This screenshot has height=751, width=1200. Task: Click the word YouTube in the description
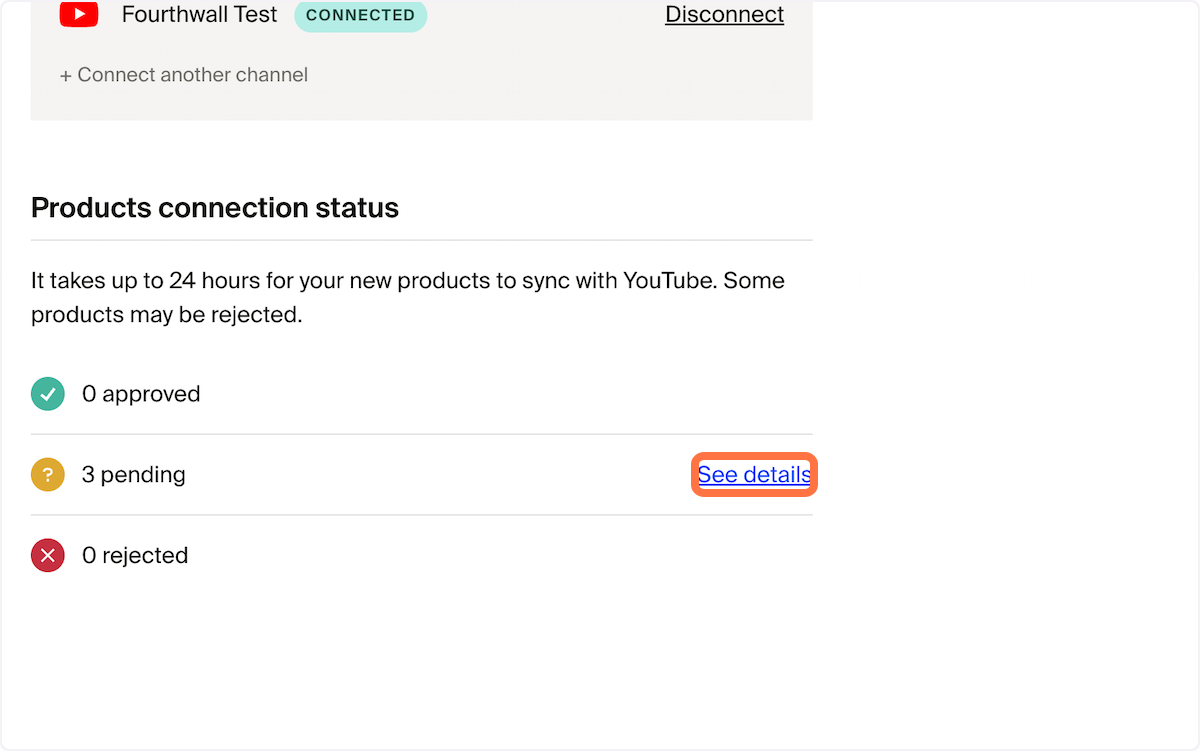[669, 281]
